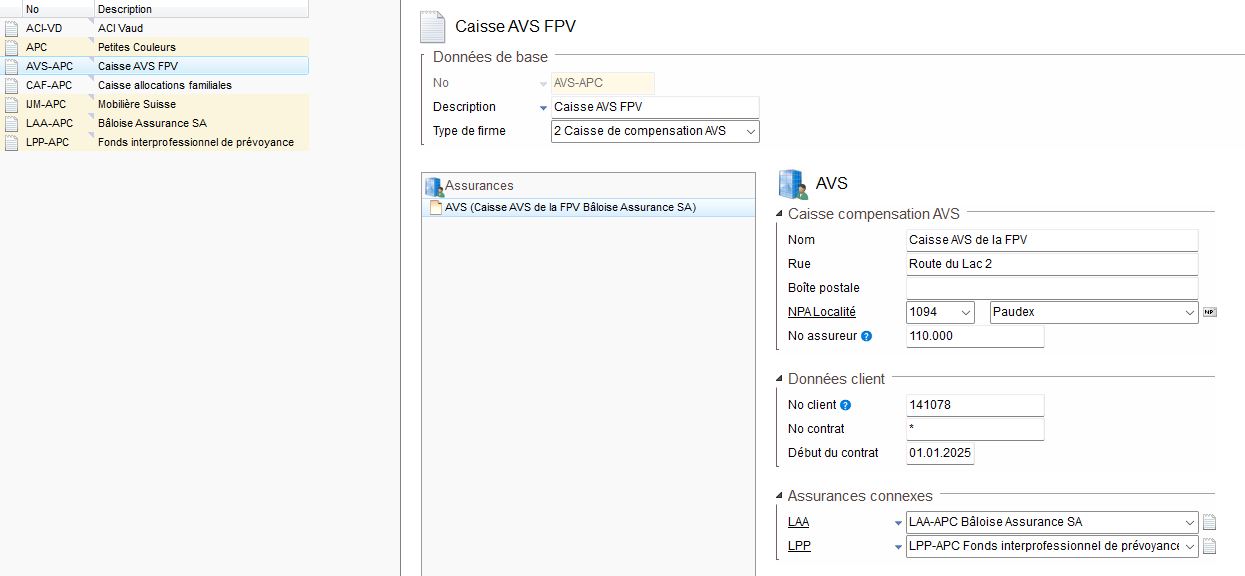This screenshot has height=576, width=1245.
Task: Click into the Boîte postale field
Action: 1051,288
